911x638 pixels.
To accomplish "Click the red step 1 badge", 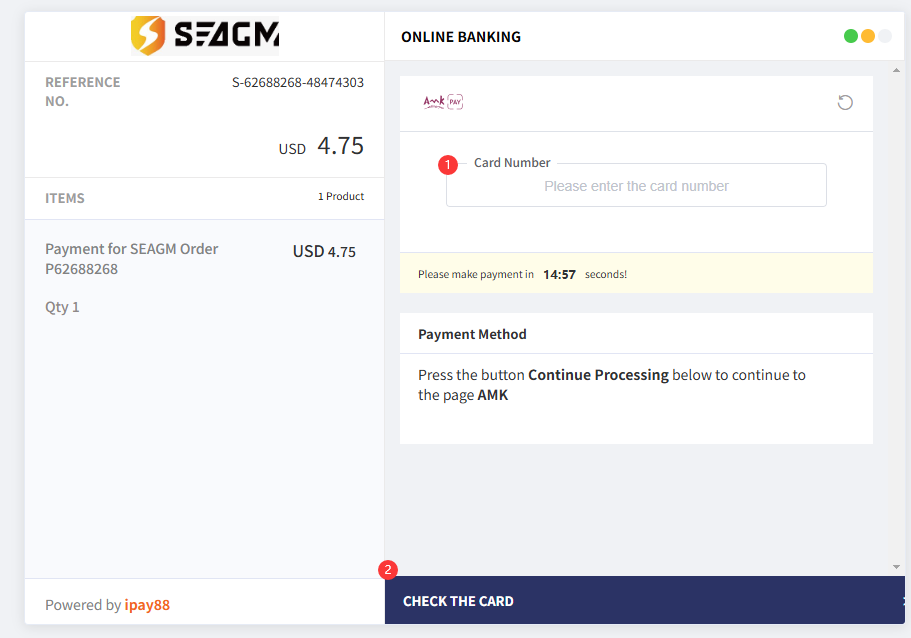I will pos(447,164).
